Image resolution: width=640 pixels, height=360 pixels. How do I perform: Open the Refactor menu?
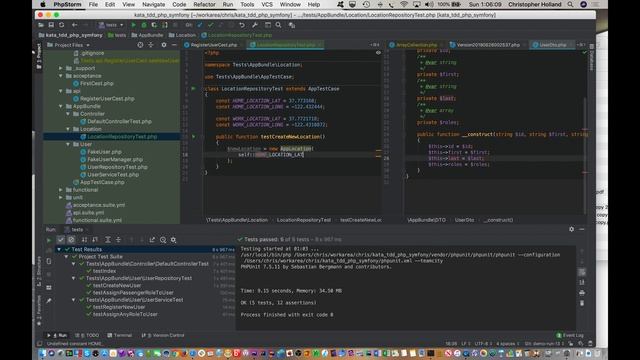click(204, 4)
